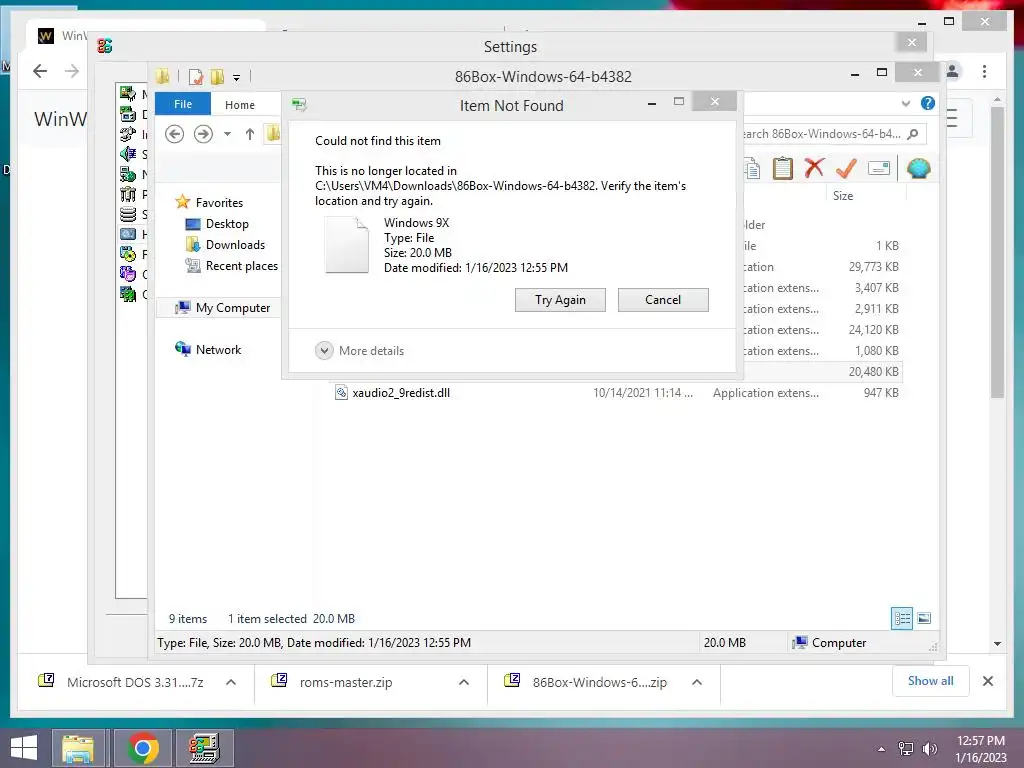This screenshot has height=768, width=1024.
Task: Select Storage controllers icon in Settings list
Action: tap(129, 214)
